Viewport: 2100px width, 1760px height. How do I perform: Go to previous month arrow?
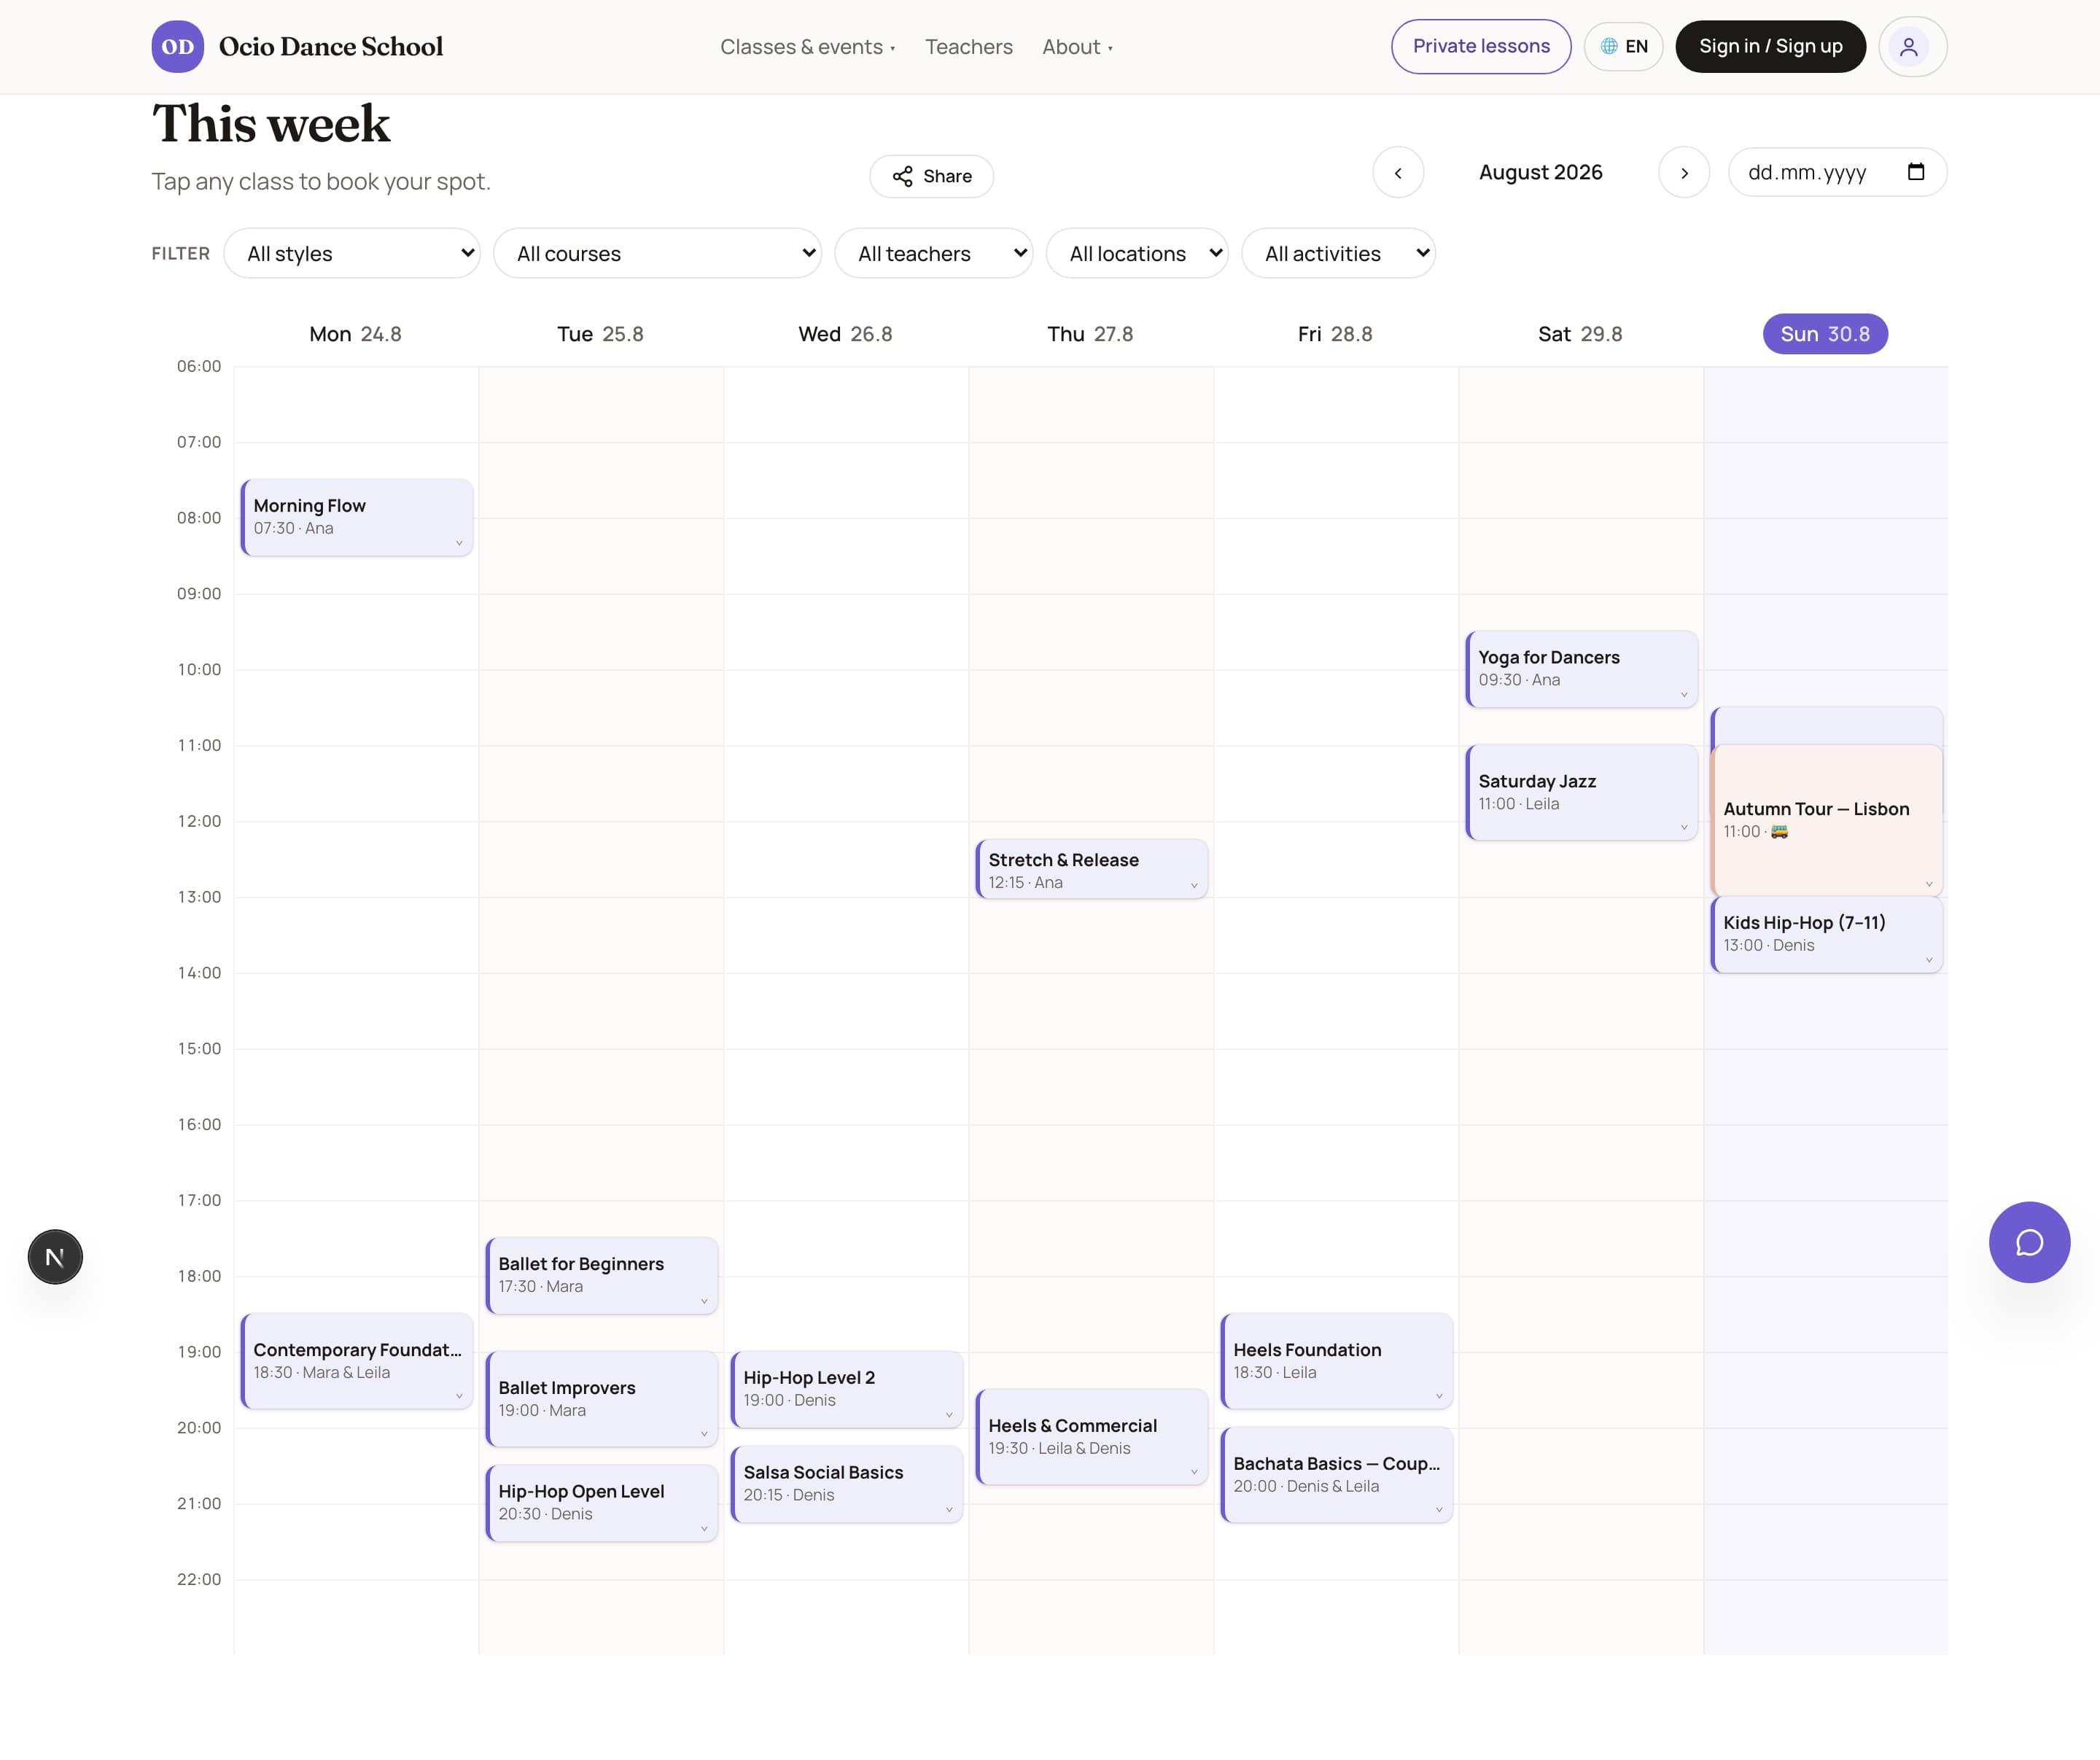point(1397,173)
